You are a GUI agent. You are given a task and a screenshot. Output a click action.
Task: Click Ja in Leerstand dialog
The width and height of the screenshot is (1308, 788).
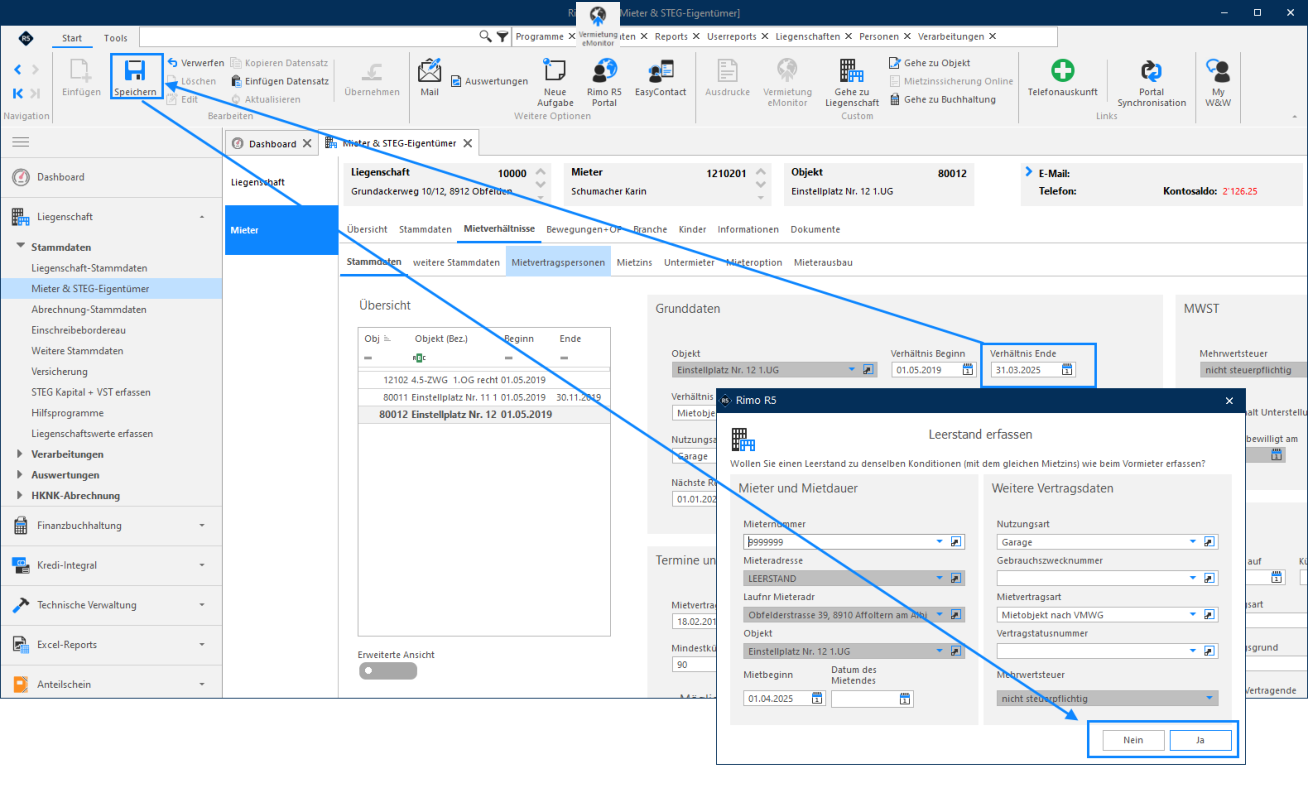pyautogui.click(x=1200, y=740)
